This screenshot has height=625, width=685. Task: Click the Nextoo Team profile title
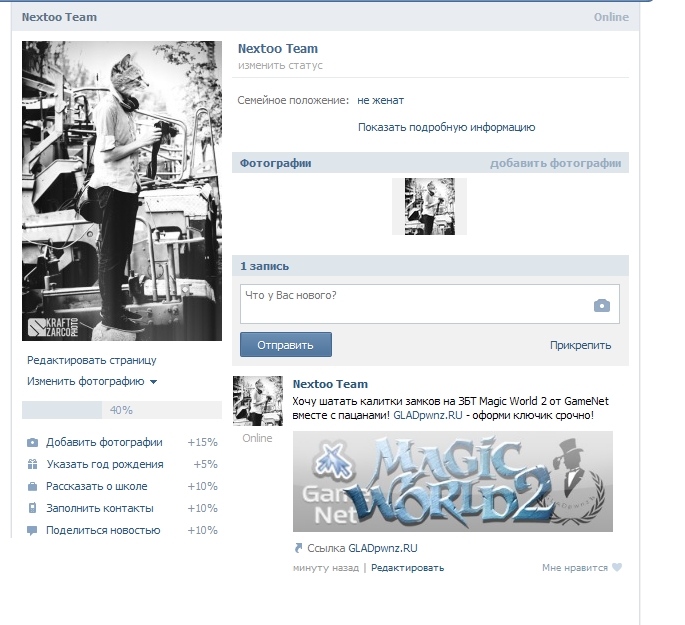(278, 48)
